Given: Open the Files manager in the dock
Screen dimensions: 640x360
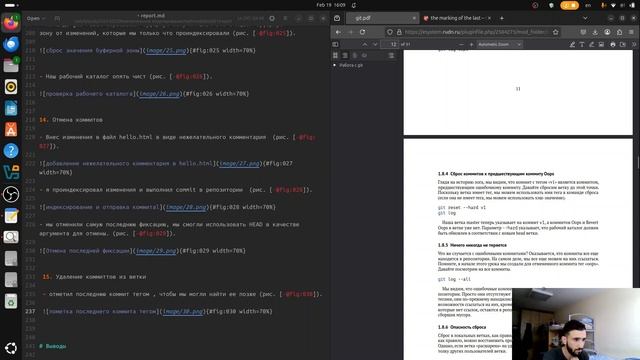Looking at the screenshot, I should click(x=11, y=65).
